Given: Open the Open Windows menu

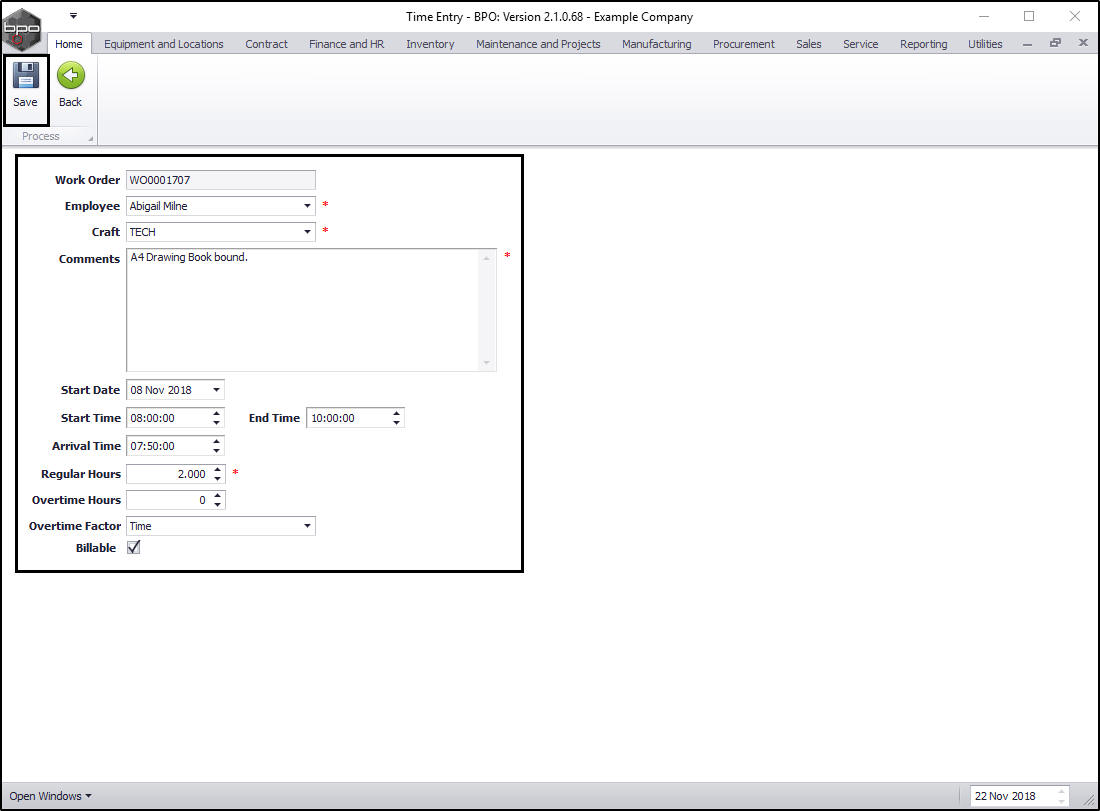Looking at the screenshot, I should pyautogui.click(x=51, y=796).
